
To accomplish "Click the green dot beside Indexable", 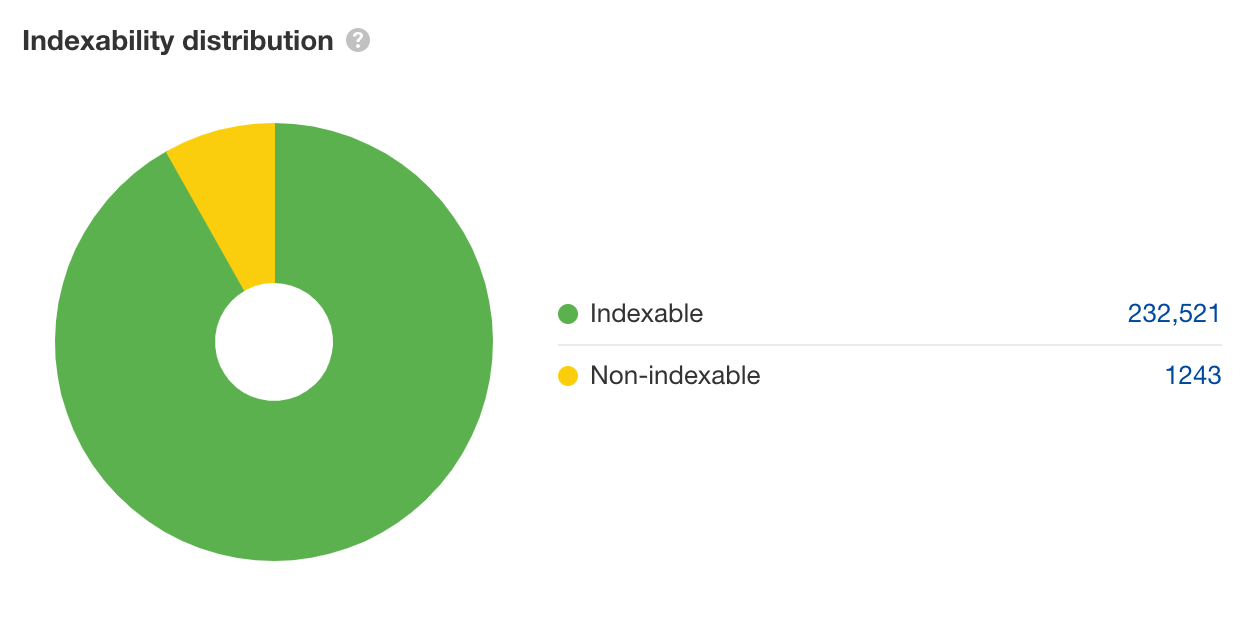I will [568, 314].
